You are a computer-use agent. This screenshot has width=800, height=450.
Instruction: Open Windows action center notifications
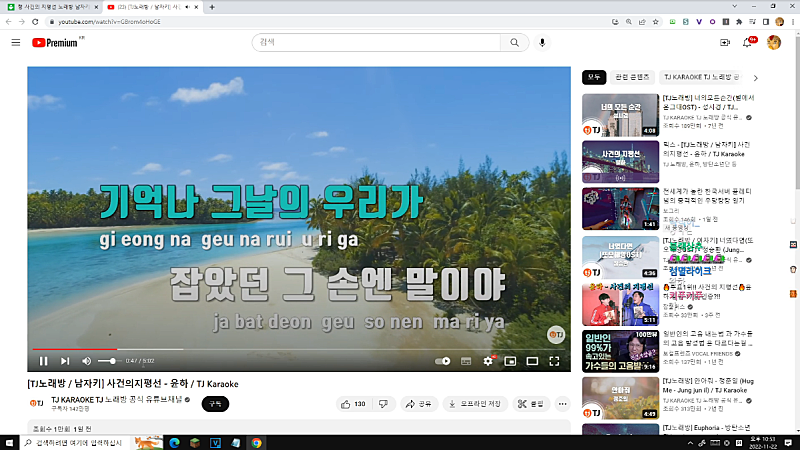coord(788,442)
